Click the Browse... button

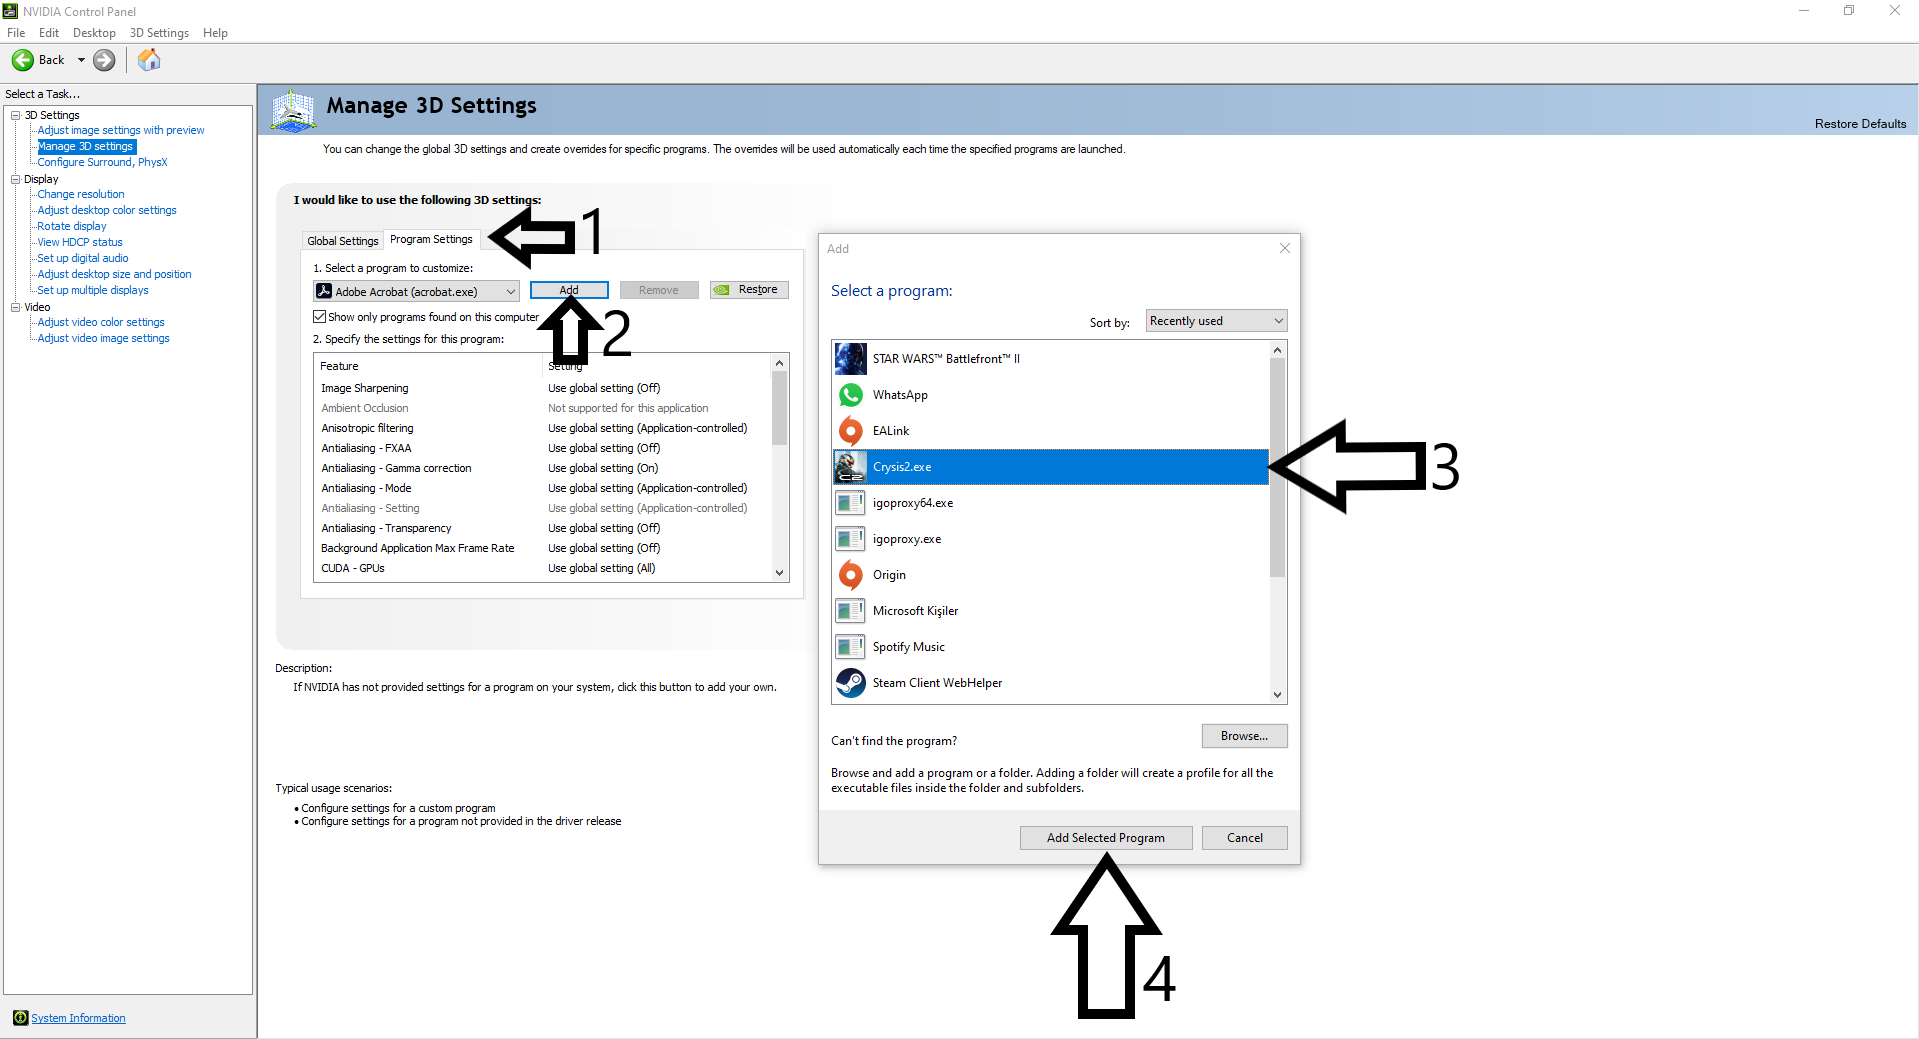click(x=1244, y=736)
